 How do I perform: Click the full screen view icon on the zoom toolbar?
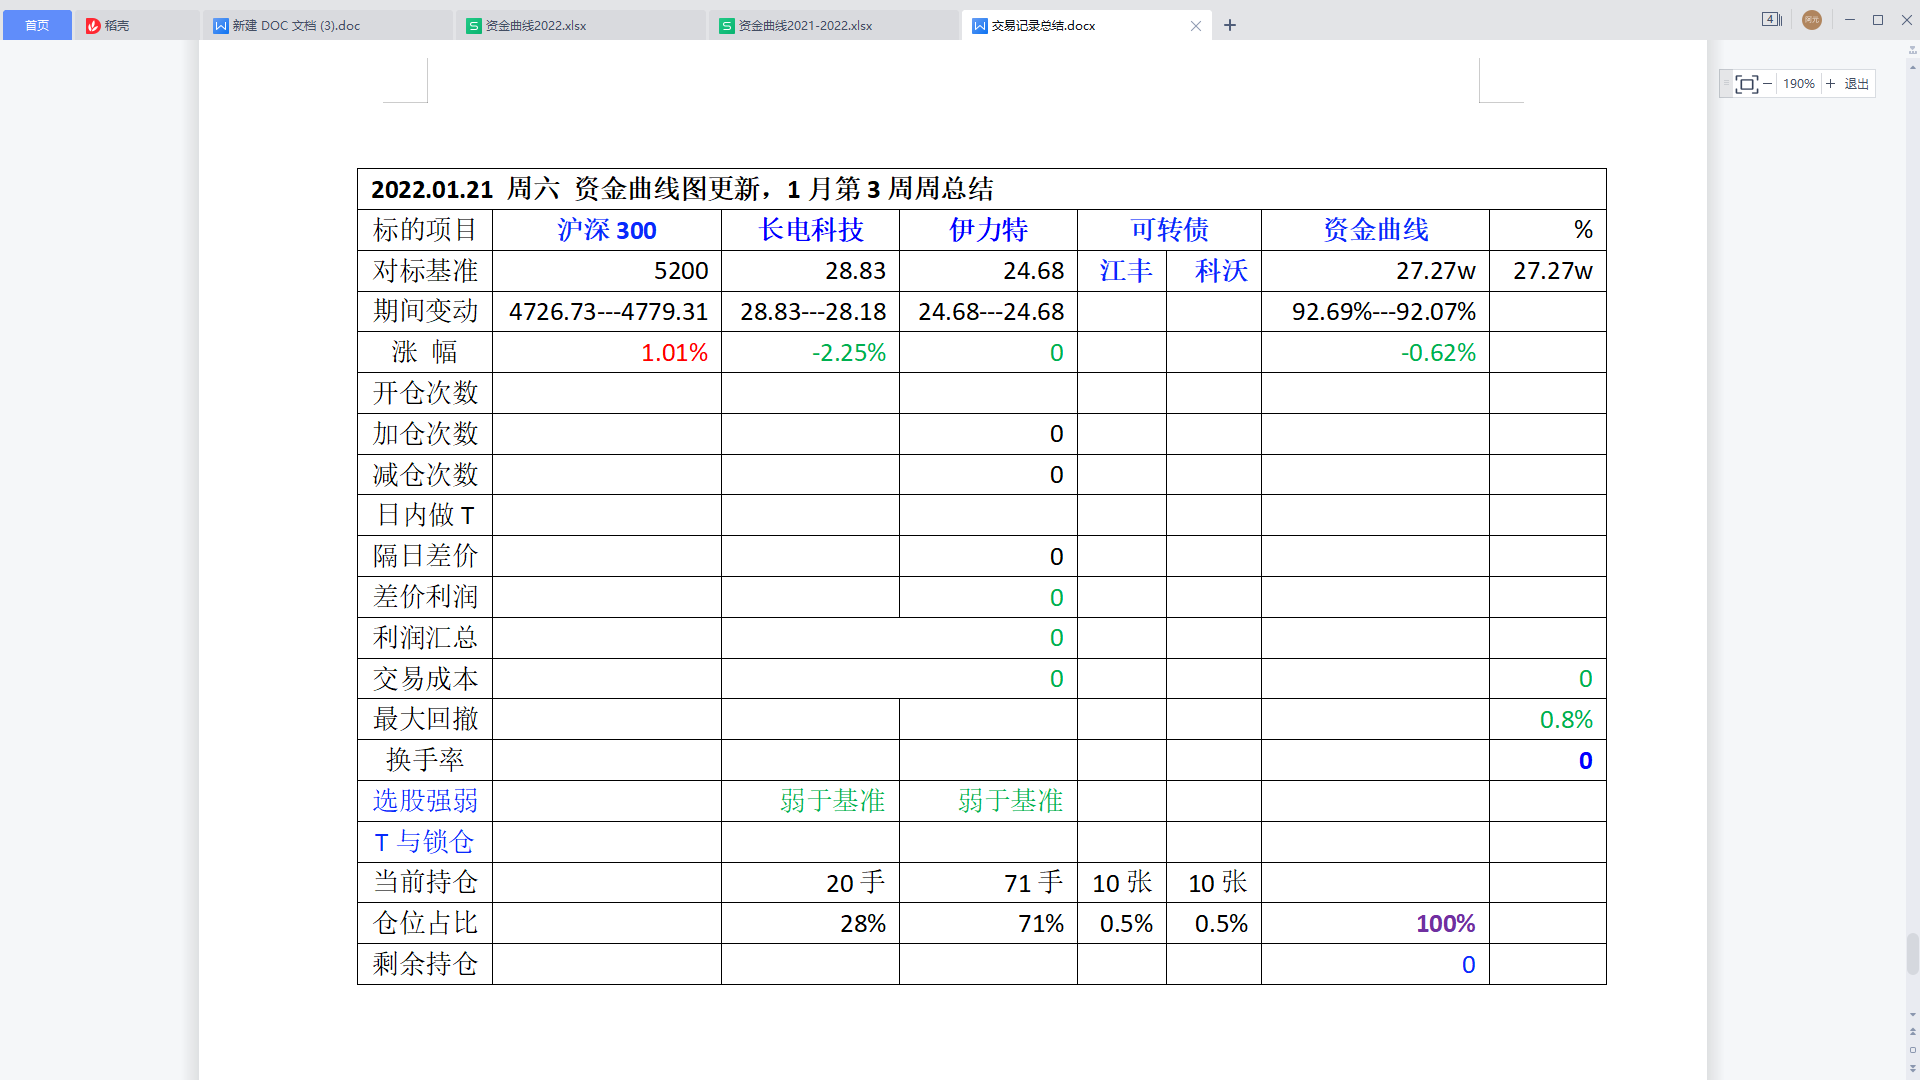1747,83
